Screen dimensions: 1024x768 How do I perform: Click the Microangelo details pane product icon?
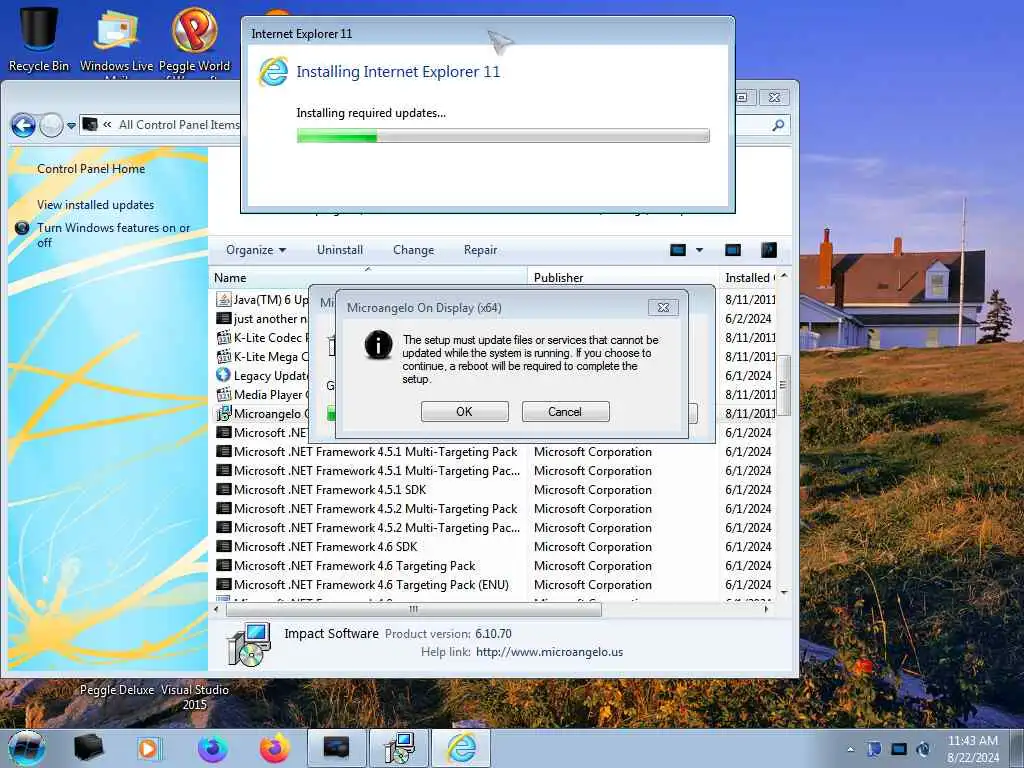coord(248,644)
